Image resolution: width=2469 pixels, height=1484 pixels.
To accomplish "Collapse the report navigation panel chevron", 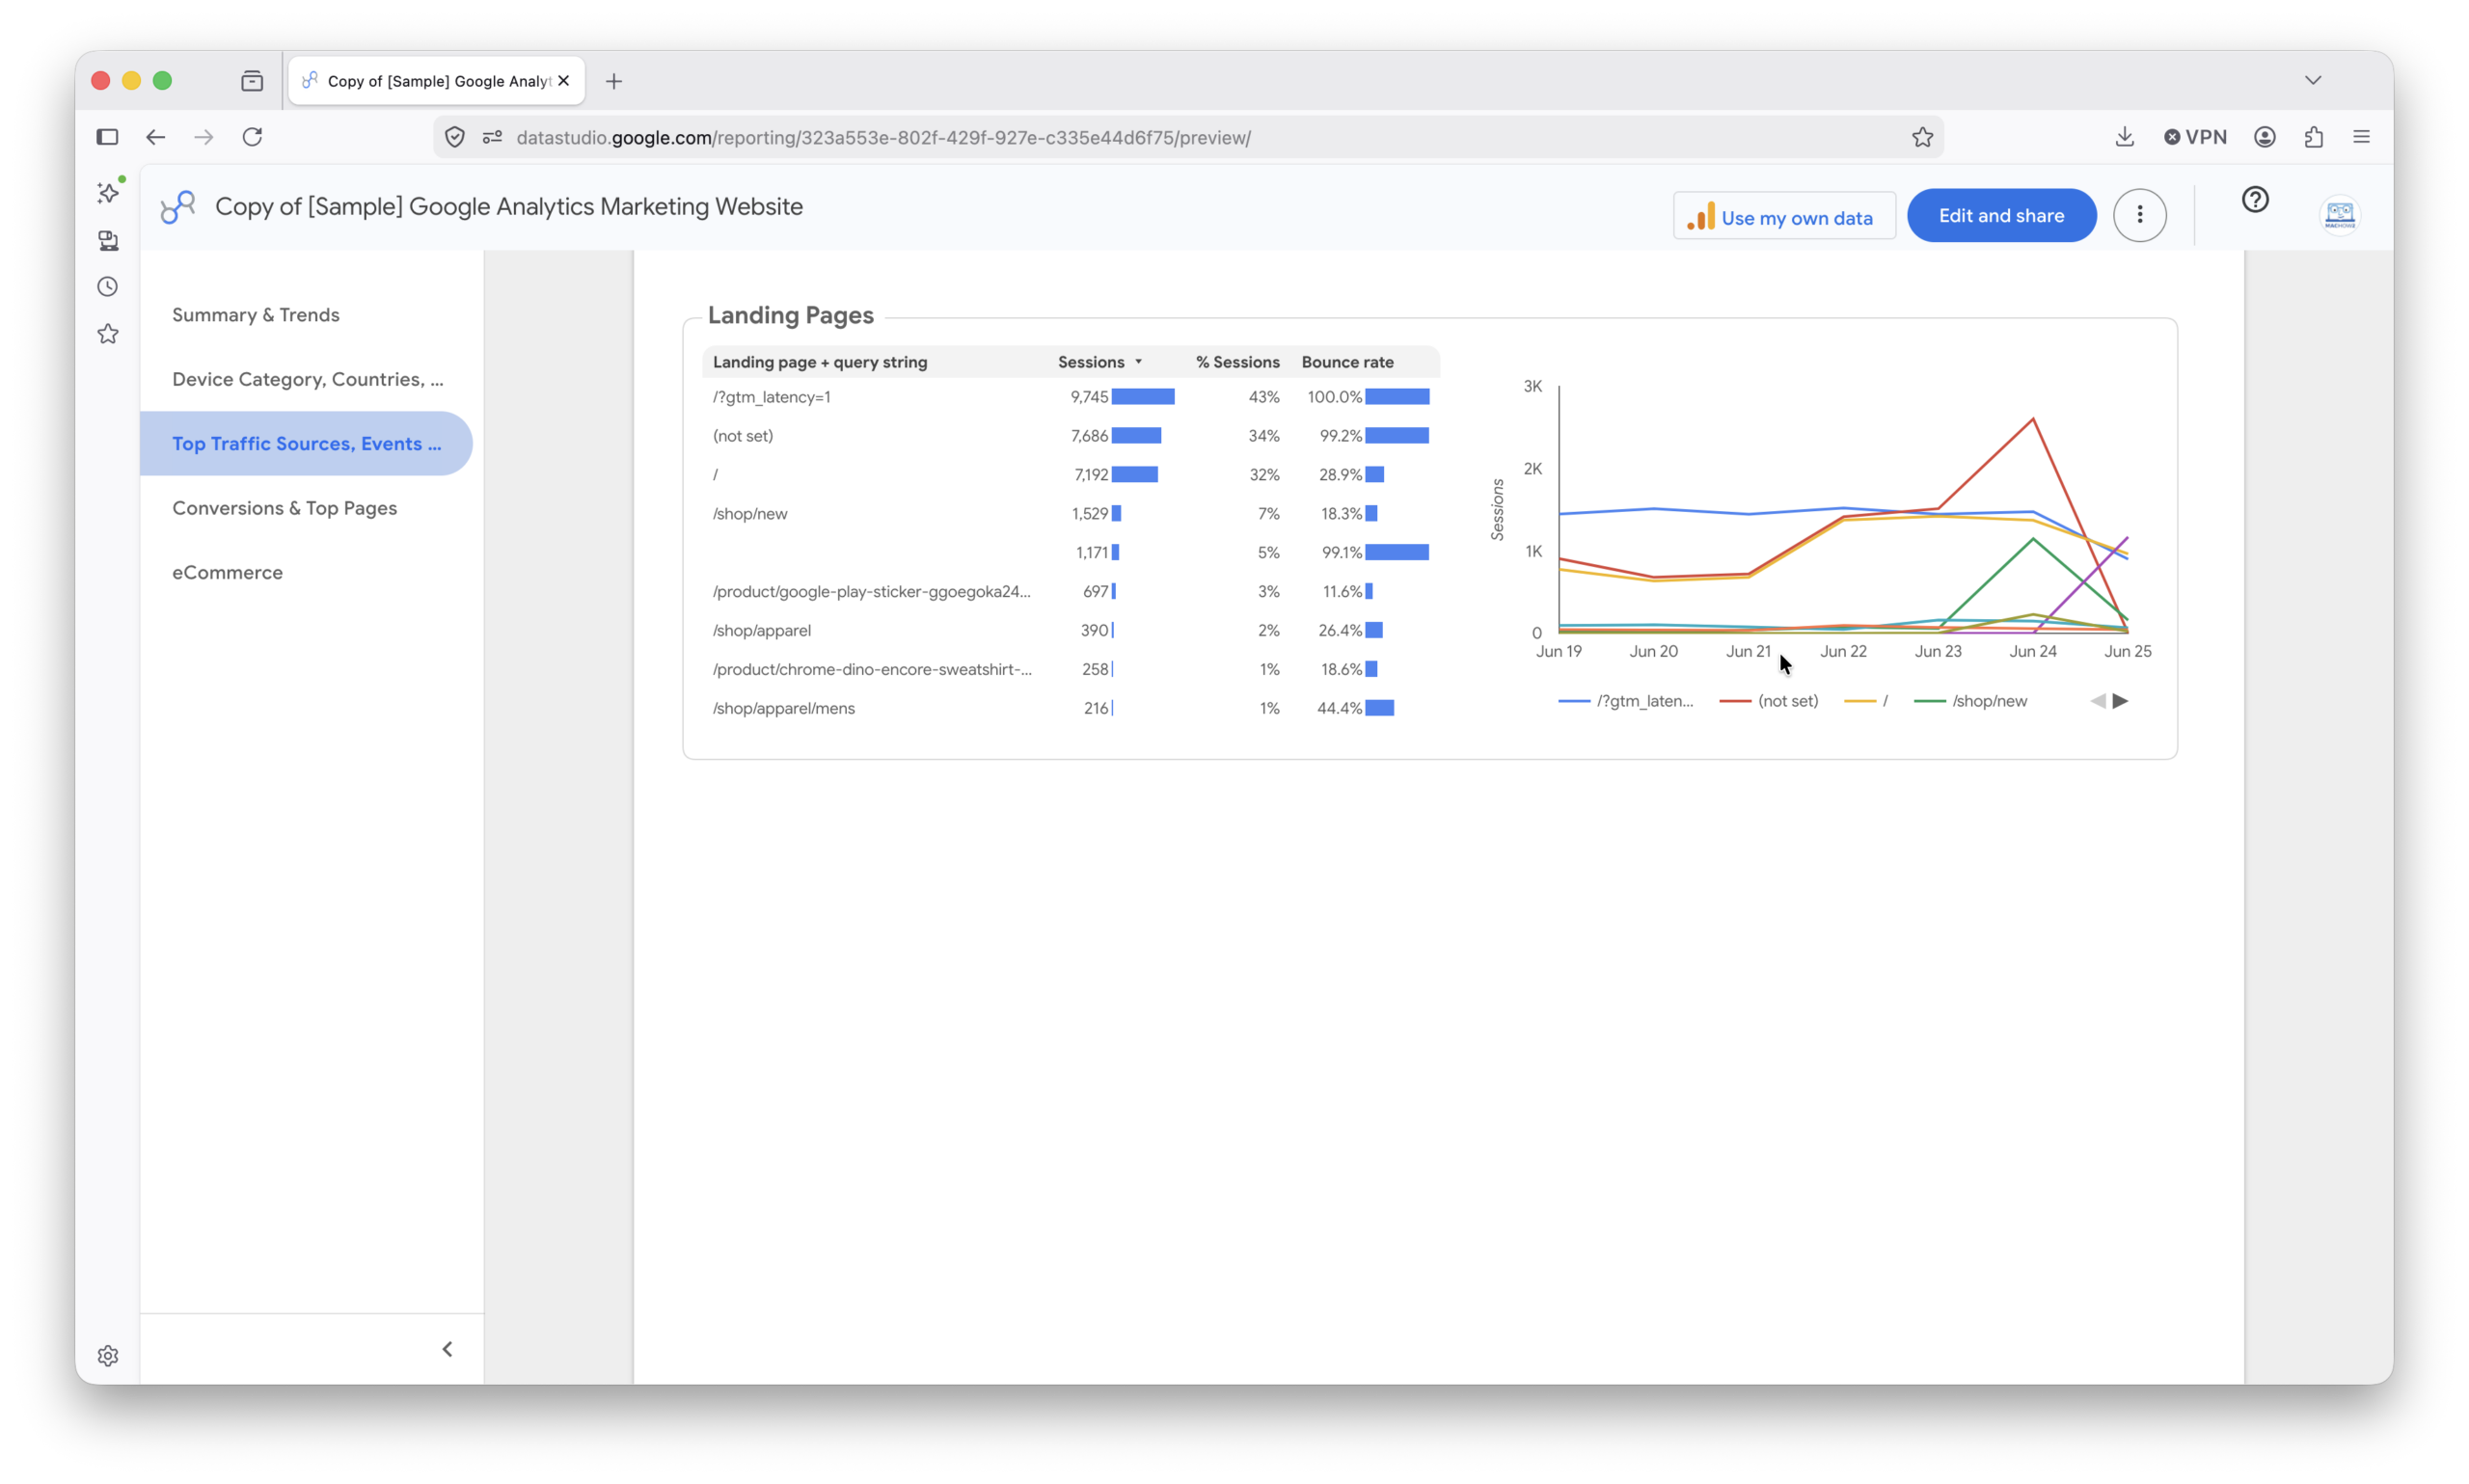I will tap(447, 1348).
